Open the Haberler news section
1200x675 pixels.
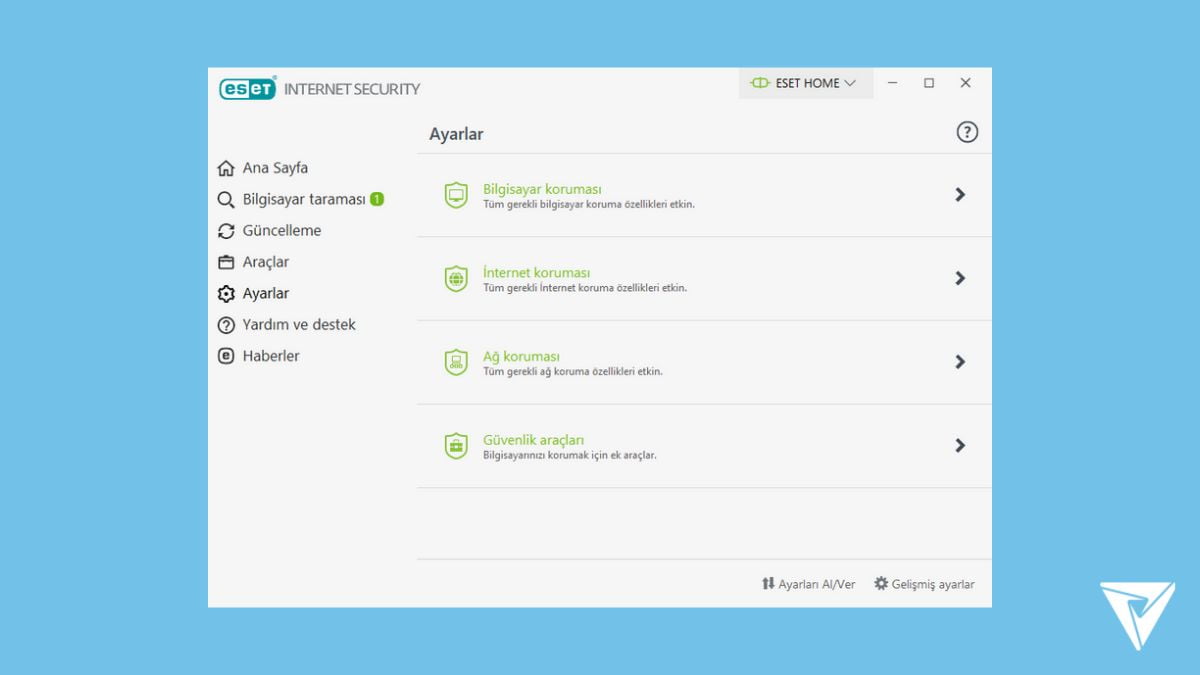[270, 356]
